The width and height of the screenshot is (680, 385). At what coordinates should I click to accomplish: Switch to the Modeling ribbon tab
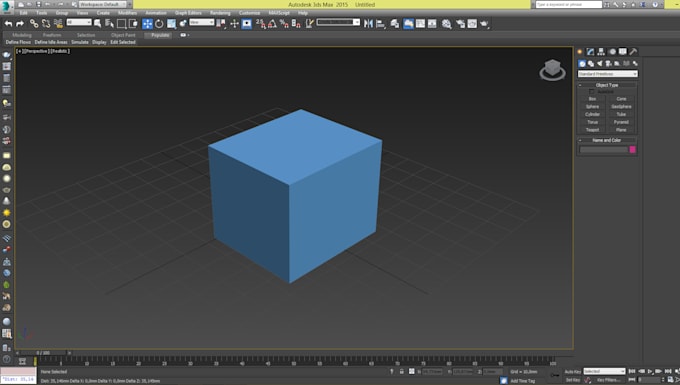(22, 35)
